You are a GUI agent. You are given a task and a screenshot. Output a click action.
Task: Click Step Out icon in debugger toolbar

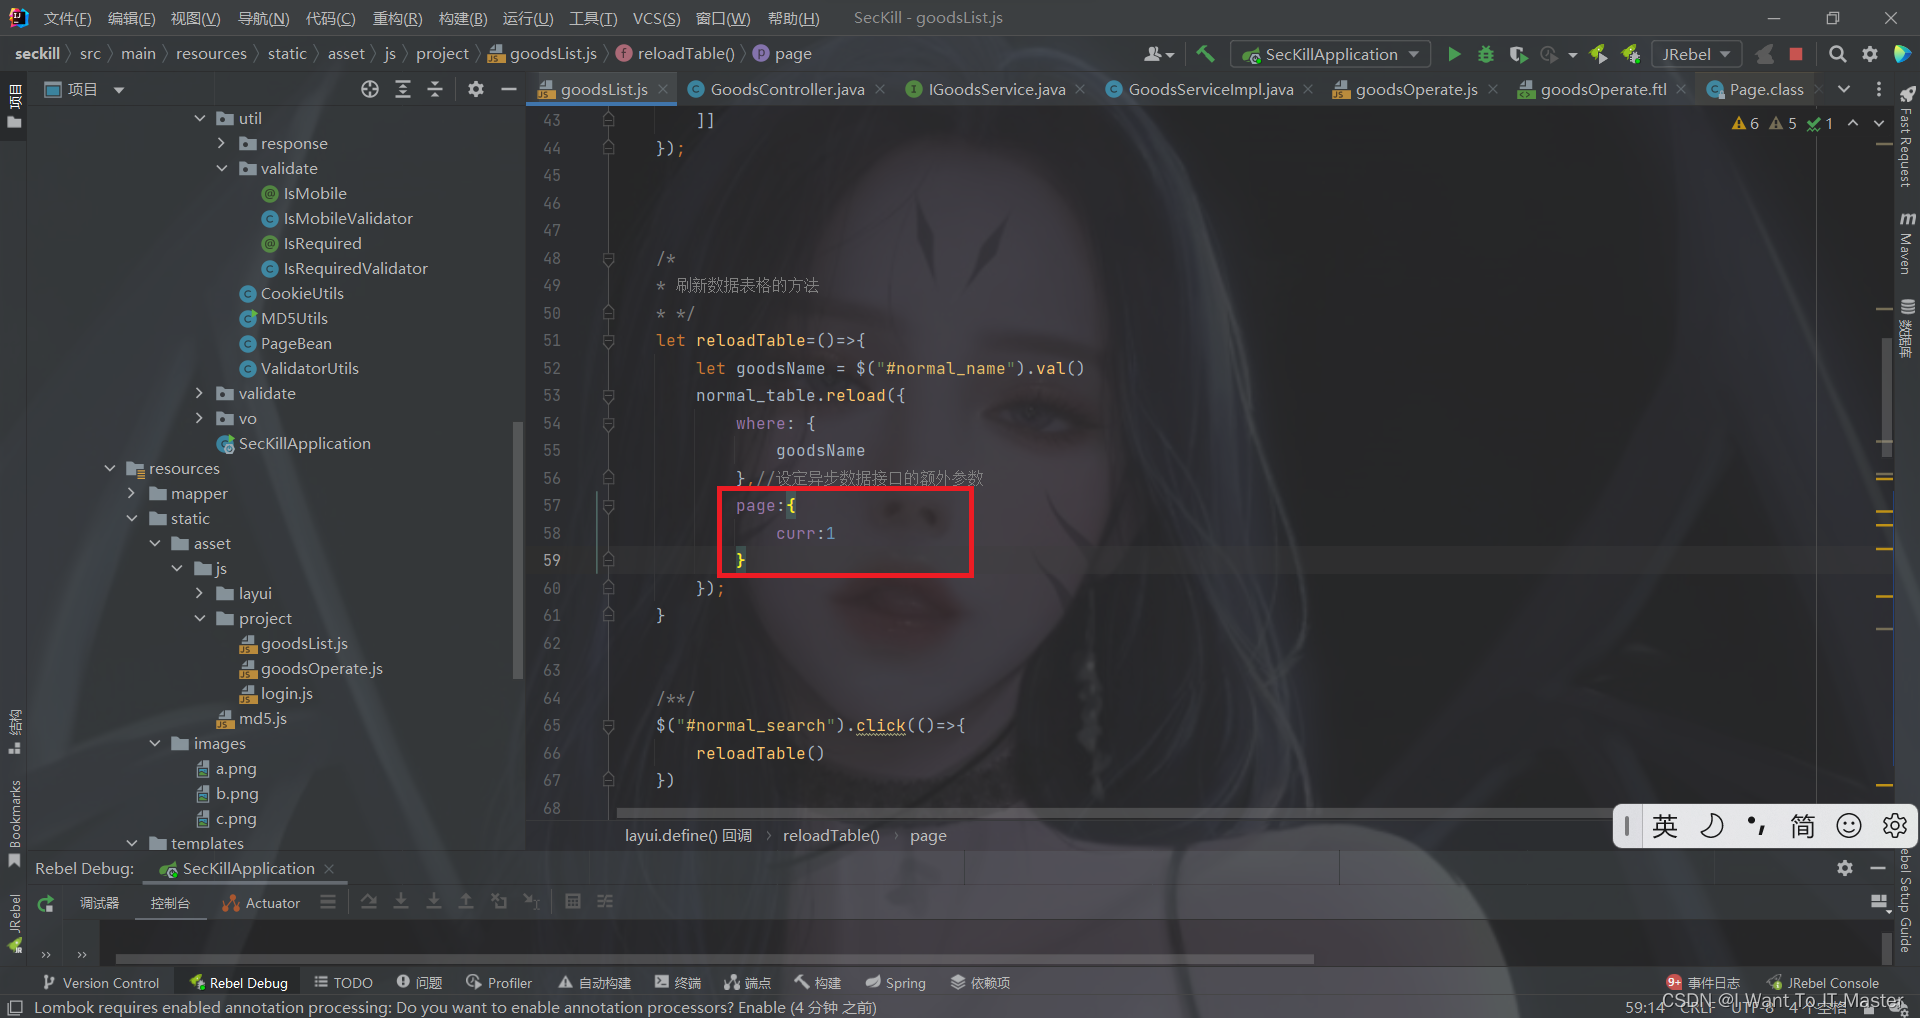click(x=466, y=902)
